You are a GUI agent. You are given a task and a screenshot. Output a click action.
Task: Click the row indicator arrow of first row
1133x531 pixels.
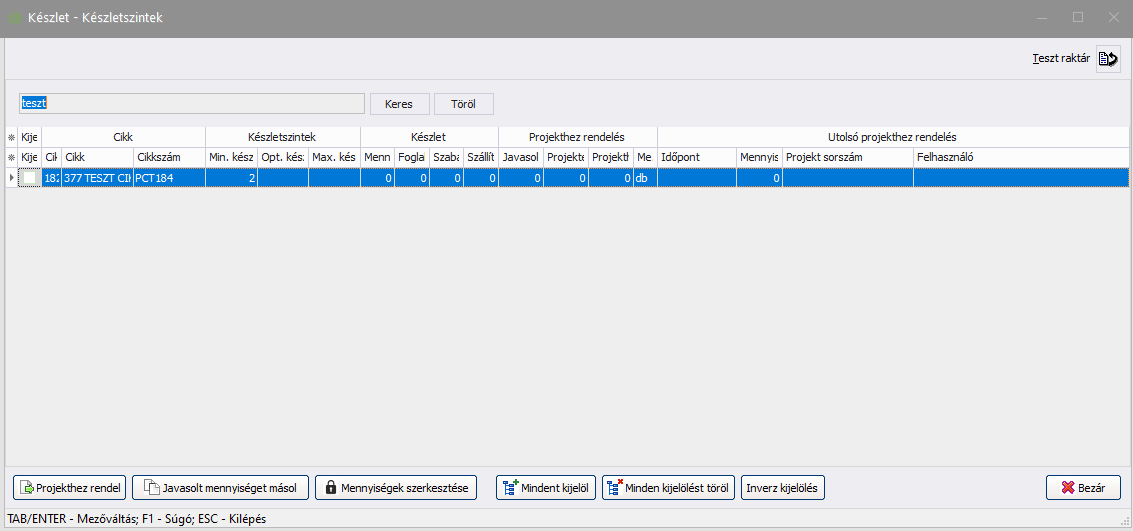tap(11, 177)
